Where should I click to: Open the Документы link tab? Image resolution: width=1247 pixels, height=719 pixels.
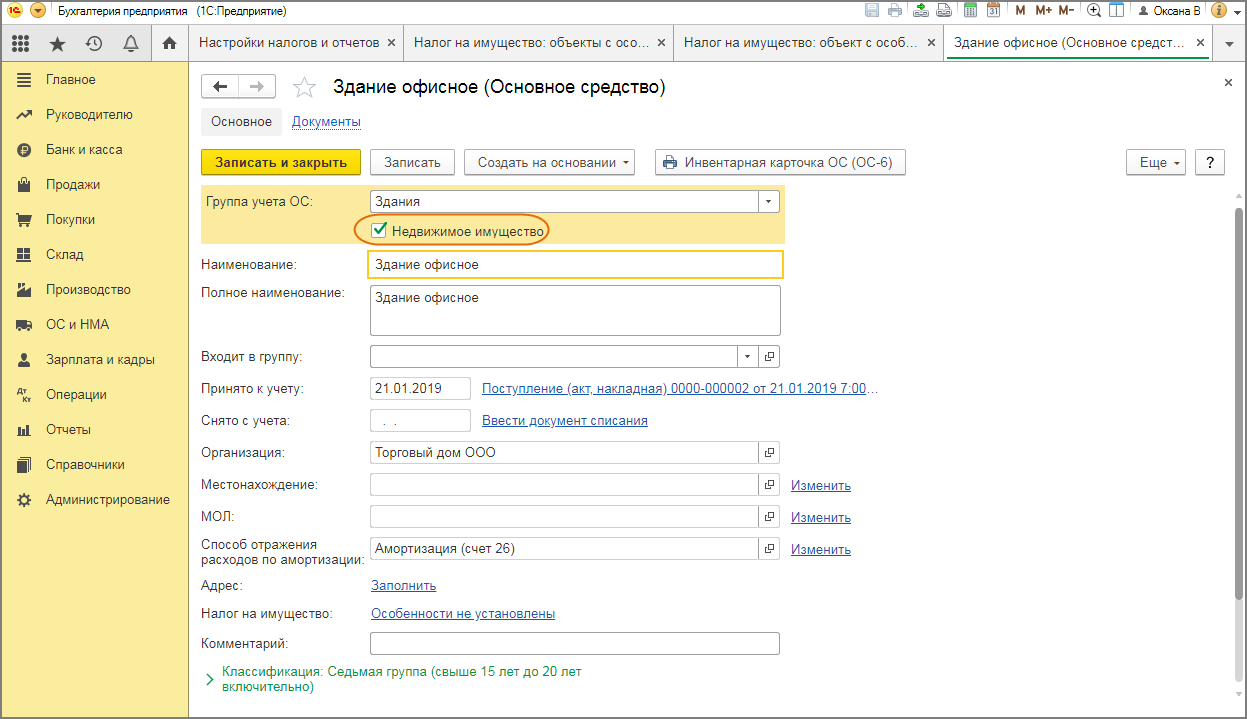[x=326, y=122]
